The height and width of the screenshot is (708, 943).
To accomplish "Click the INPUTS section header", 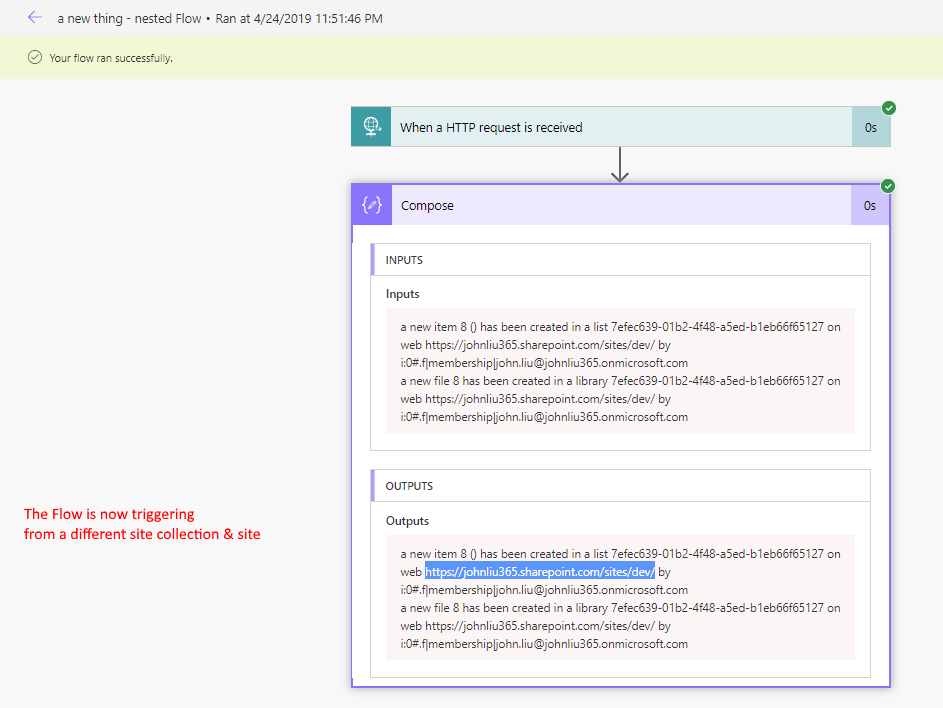I will click(405, 260).
